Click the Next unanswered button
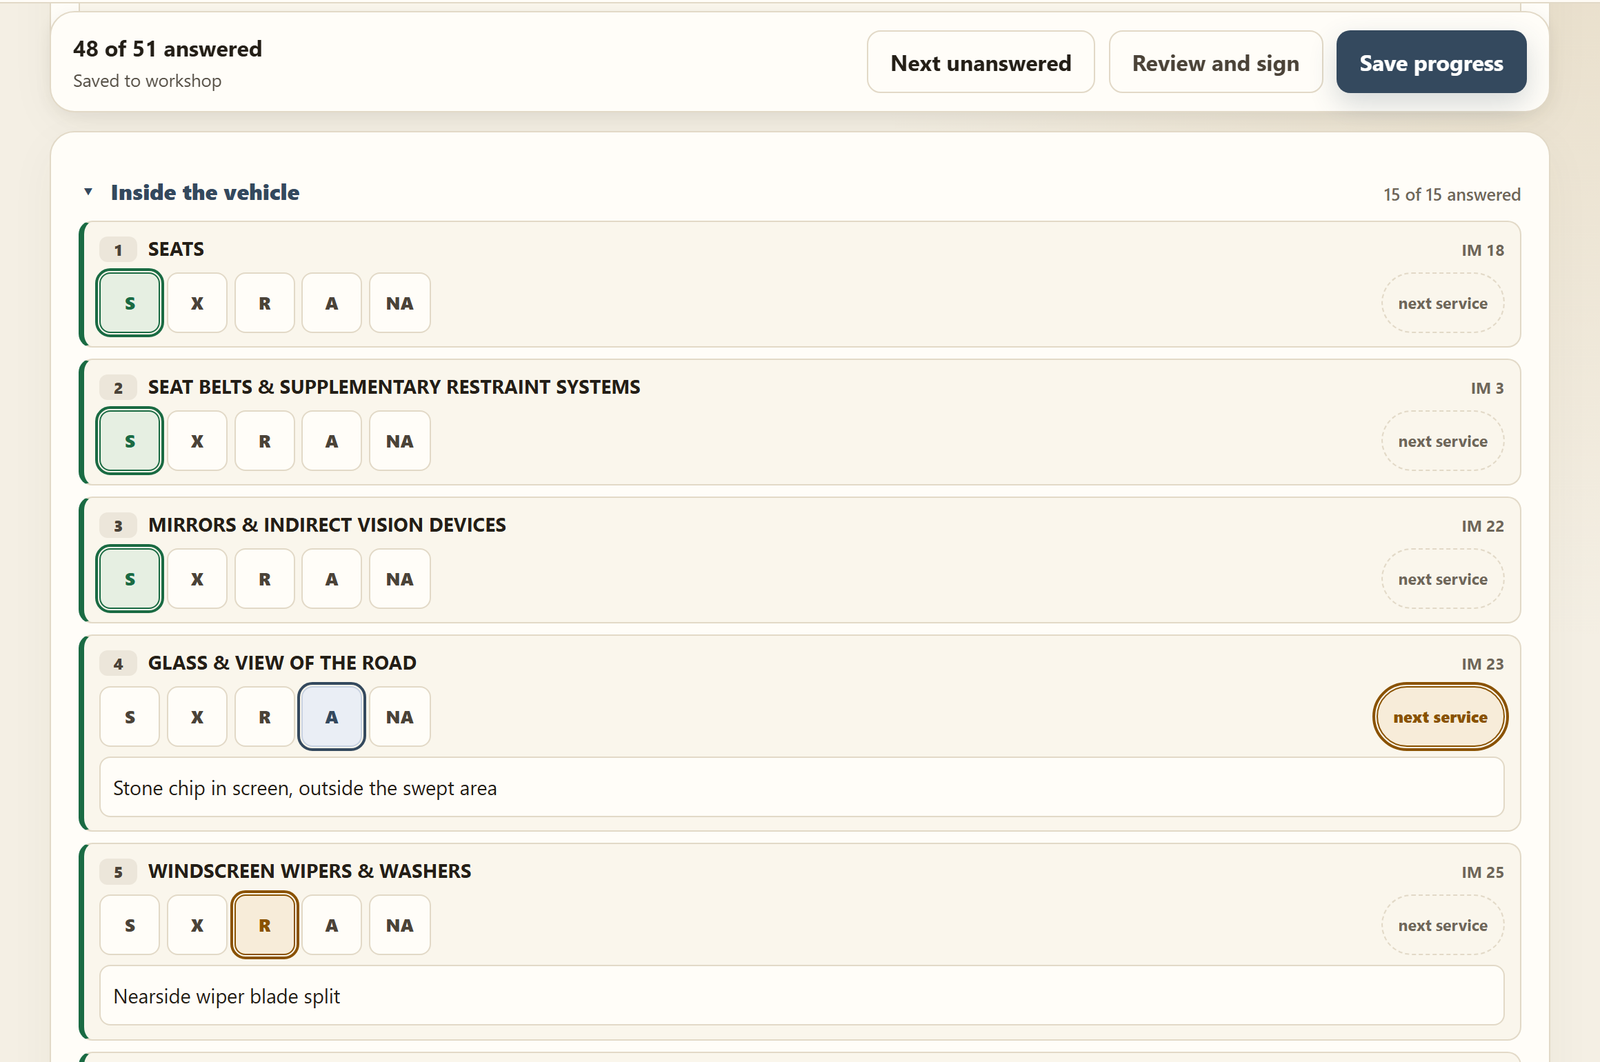The width and height of the screenshot is (1600, 1062). tap(981, 62)
